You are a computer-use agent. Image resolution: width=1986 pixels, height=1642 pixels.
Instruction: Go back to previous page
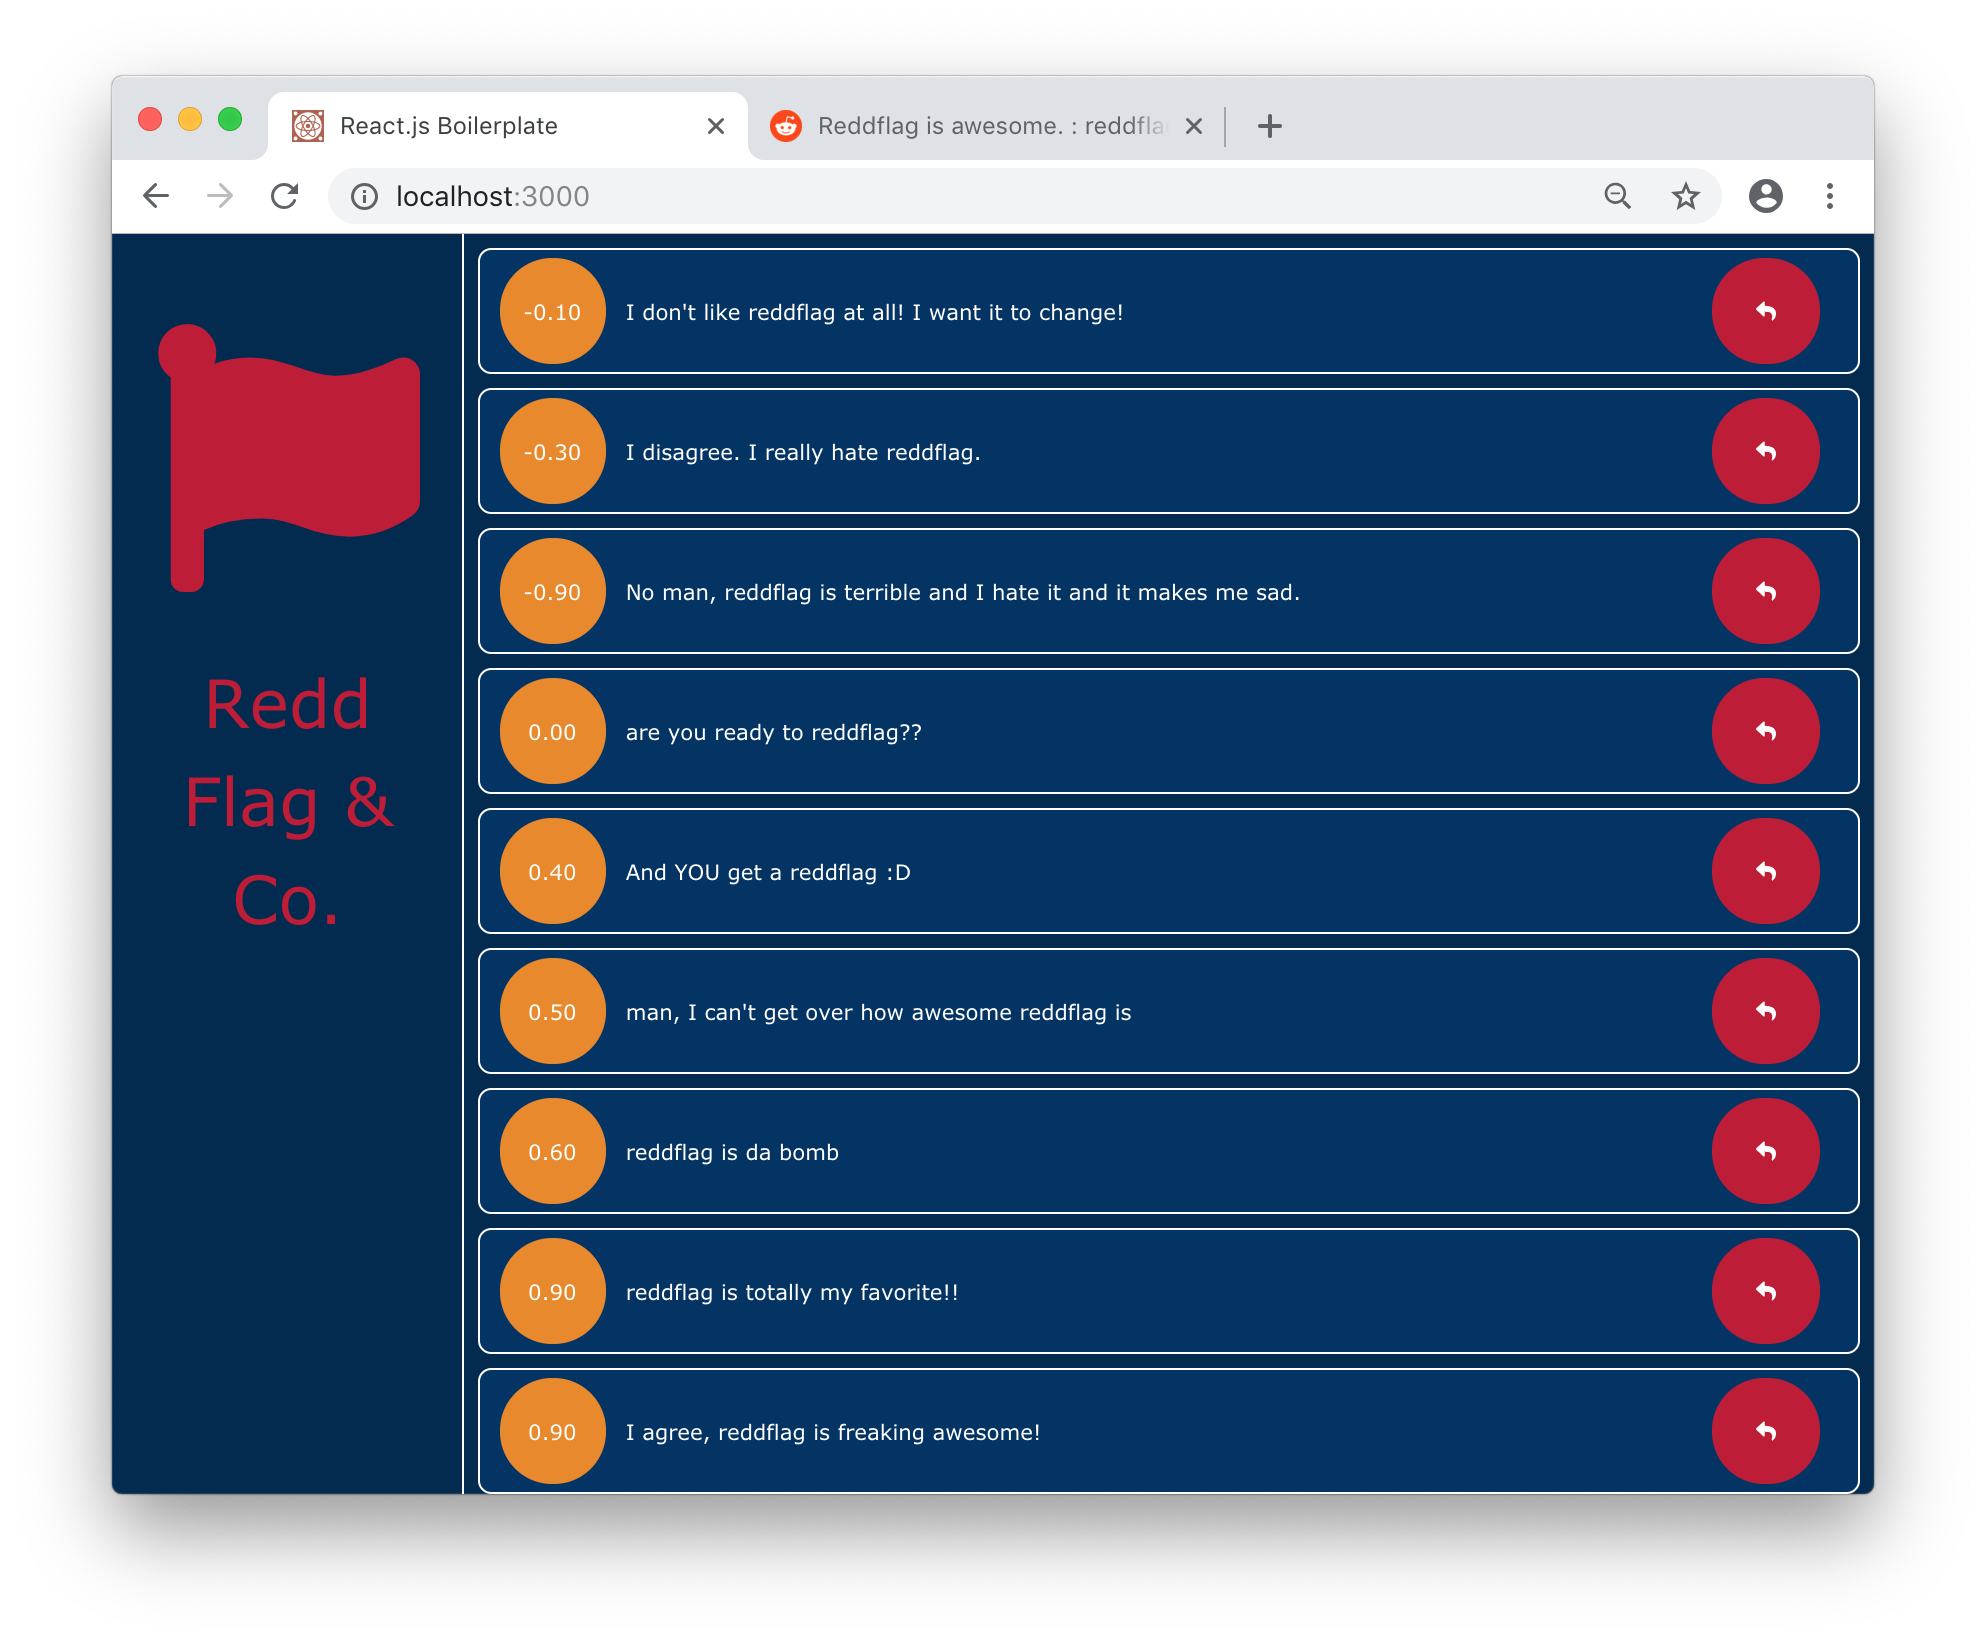coord(156,196)
